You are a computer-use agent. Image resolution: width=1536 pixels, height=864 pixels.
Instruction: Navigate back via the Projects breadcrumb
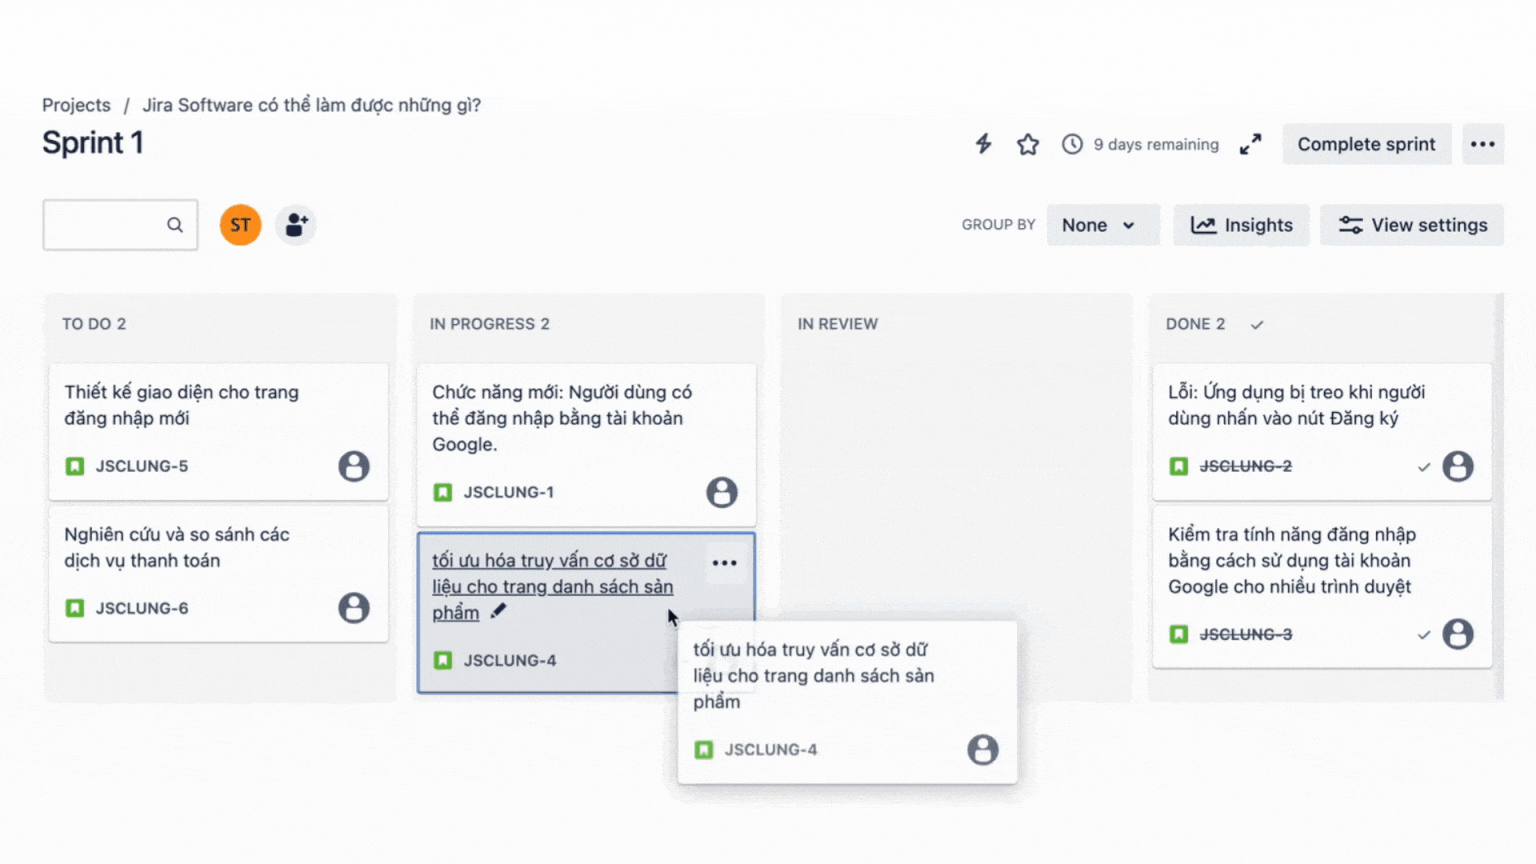coord(76,104)
